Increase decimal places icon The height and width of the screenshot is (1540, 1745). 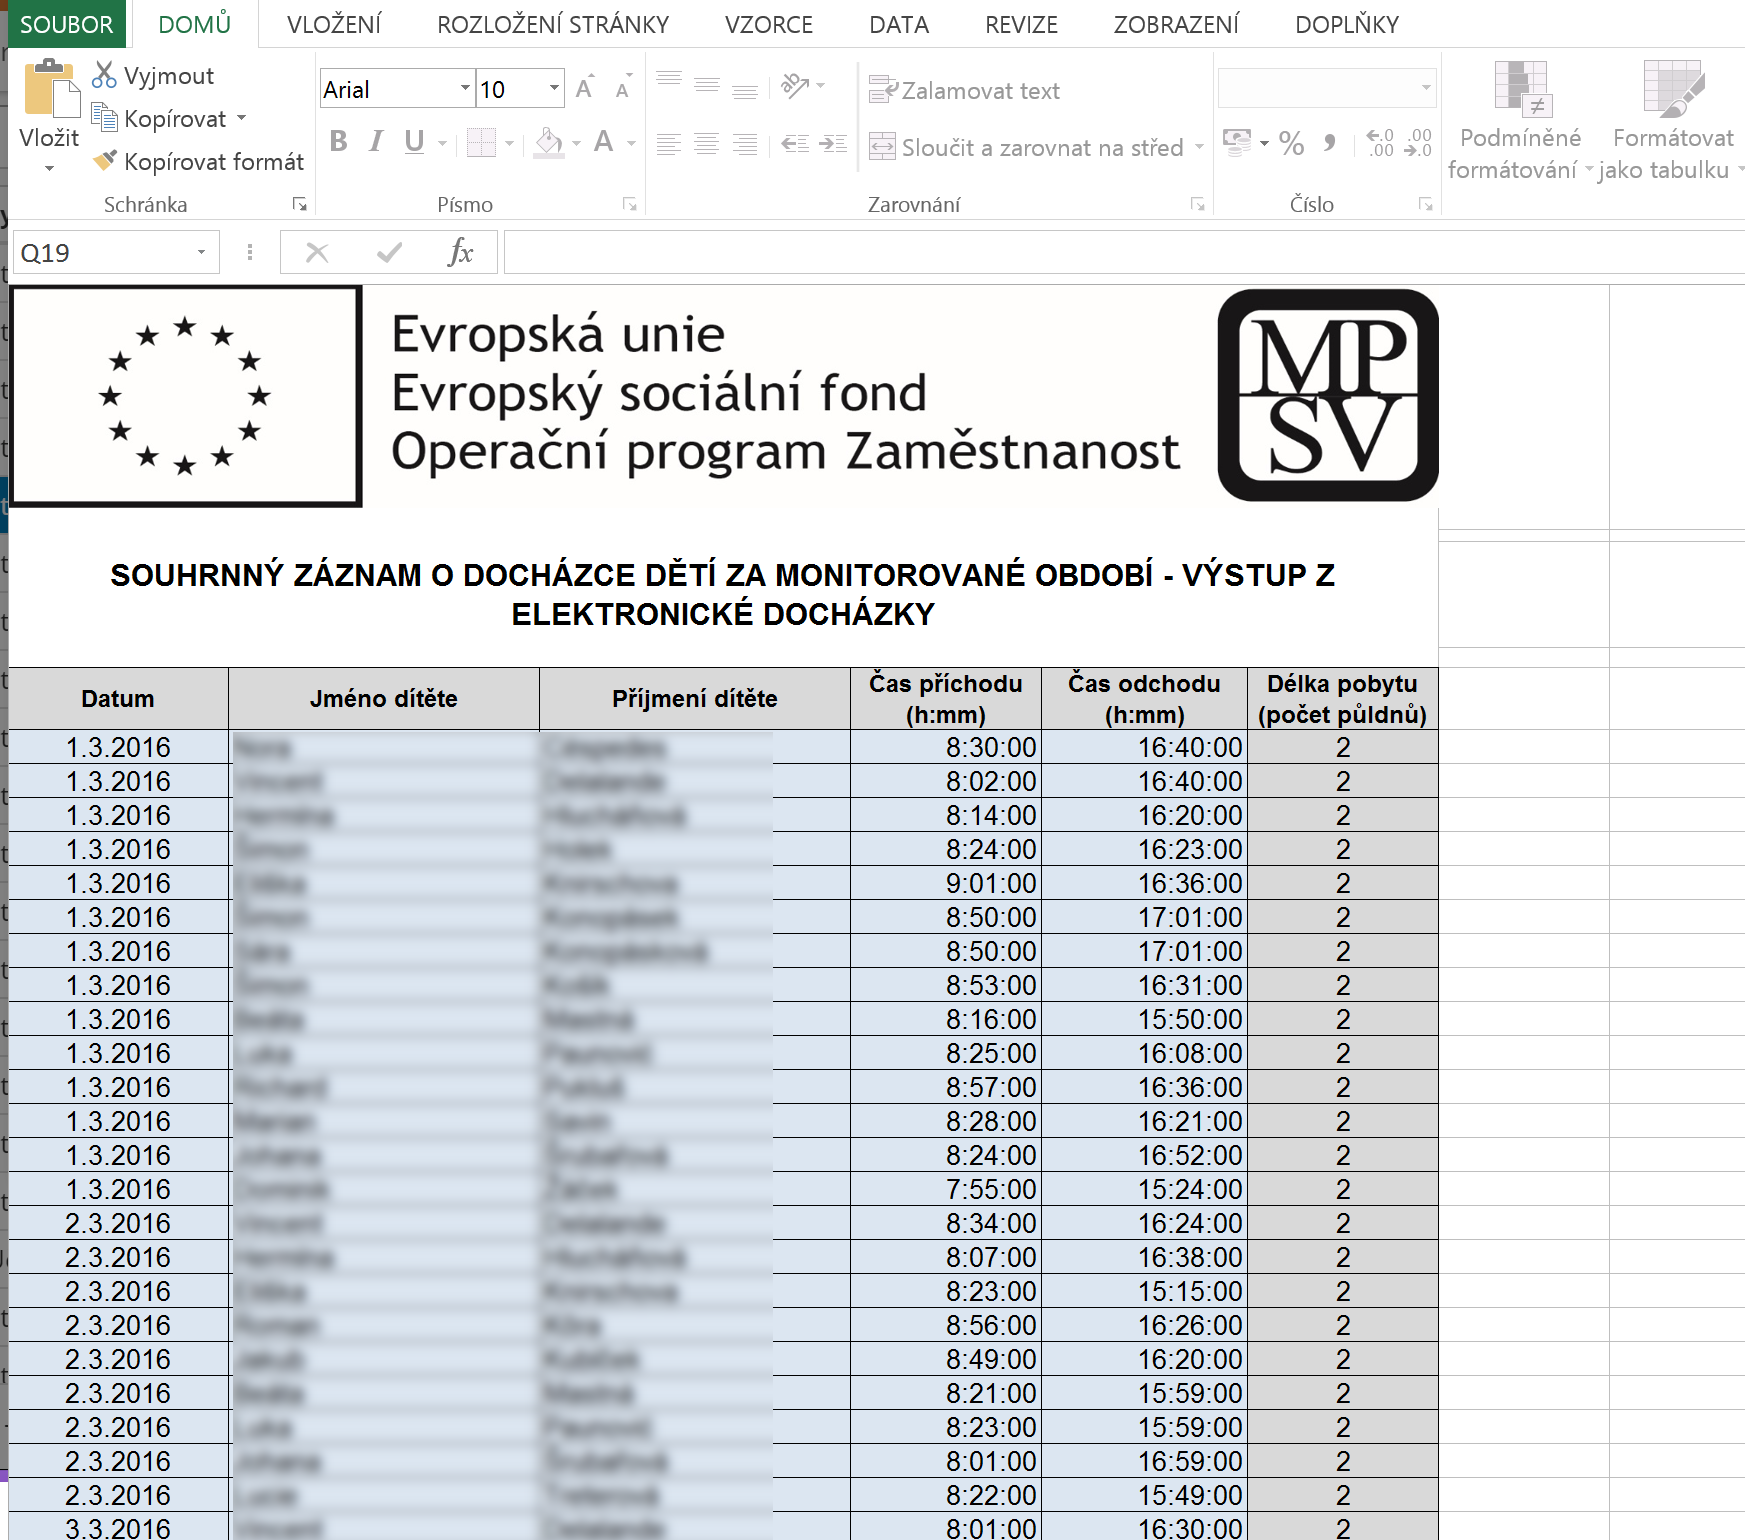1380,143
